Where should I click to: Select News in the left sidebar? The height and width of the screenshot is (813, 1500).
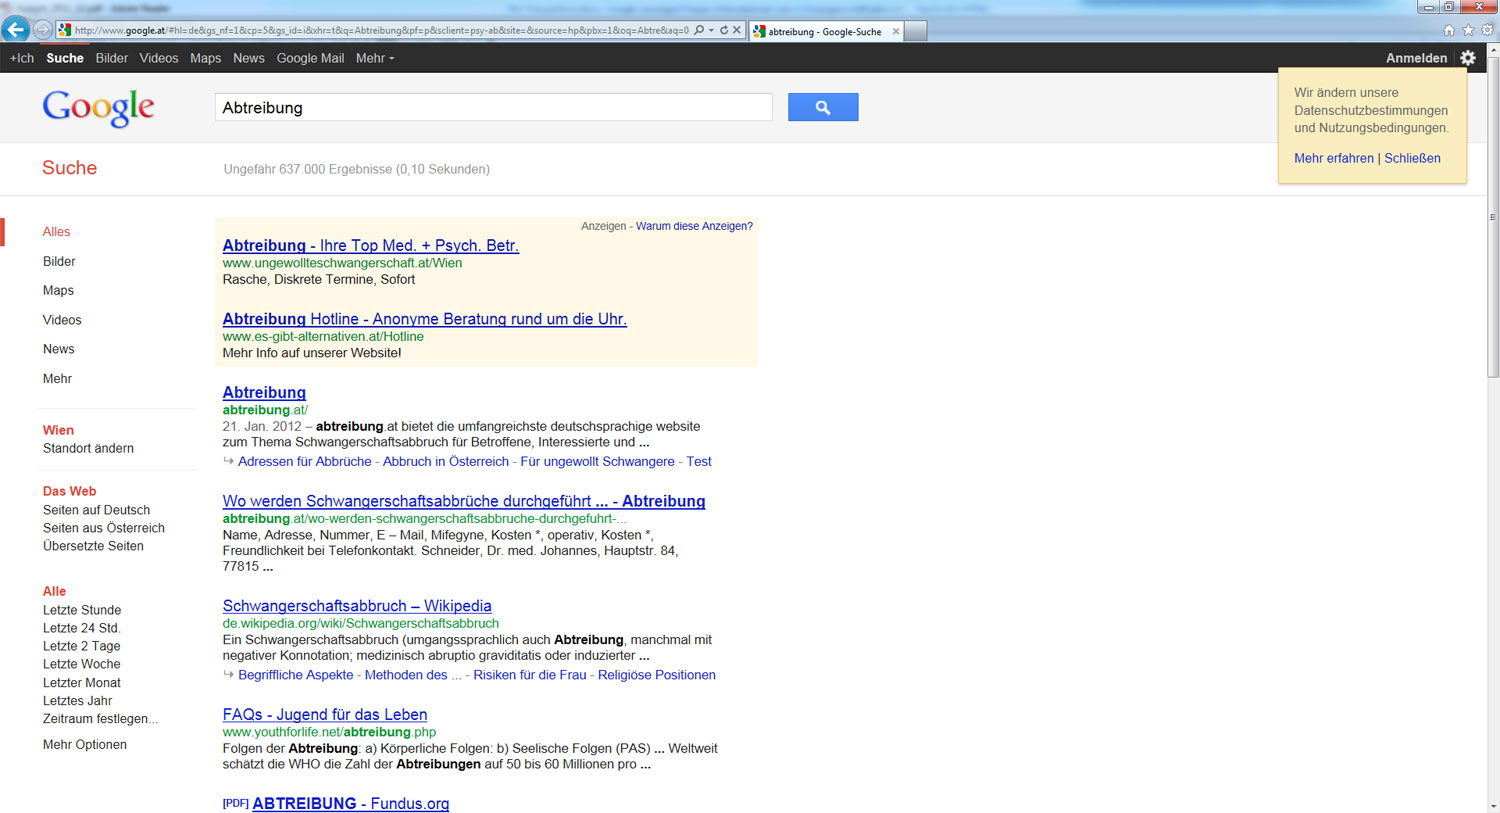click(x=59, y=349)
